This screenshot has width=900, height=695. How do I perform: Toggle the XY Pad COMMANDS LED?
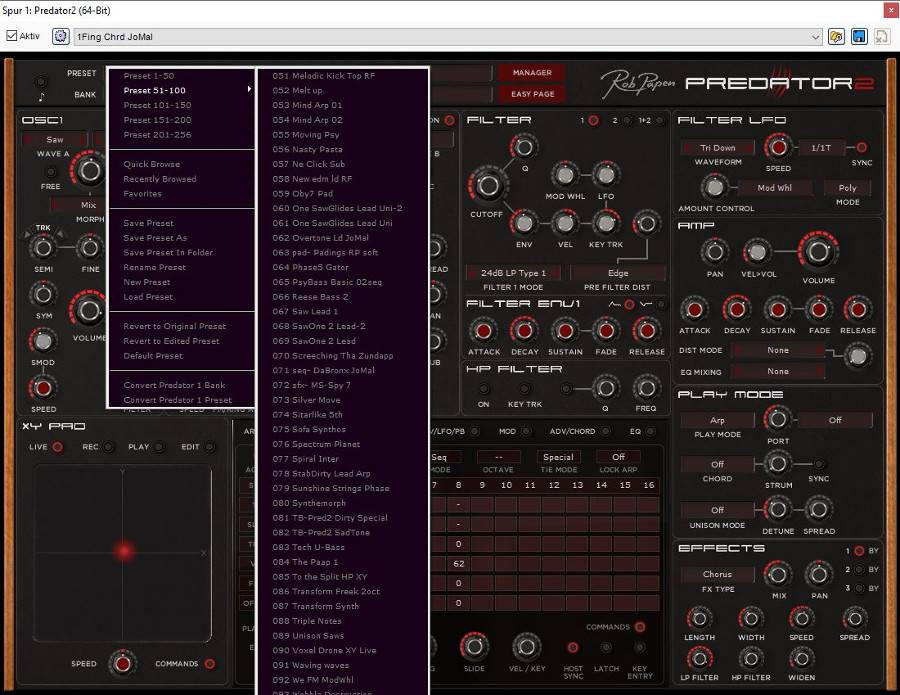210,664
